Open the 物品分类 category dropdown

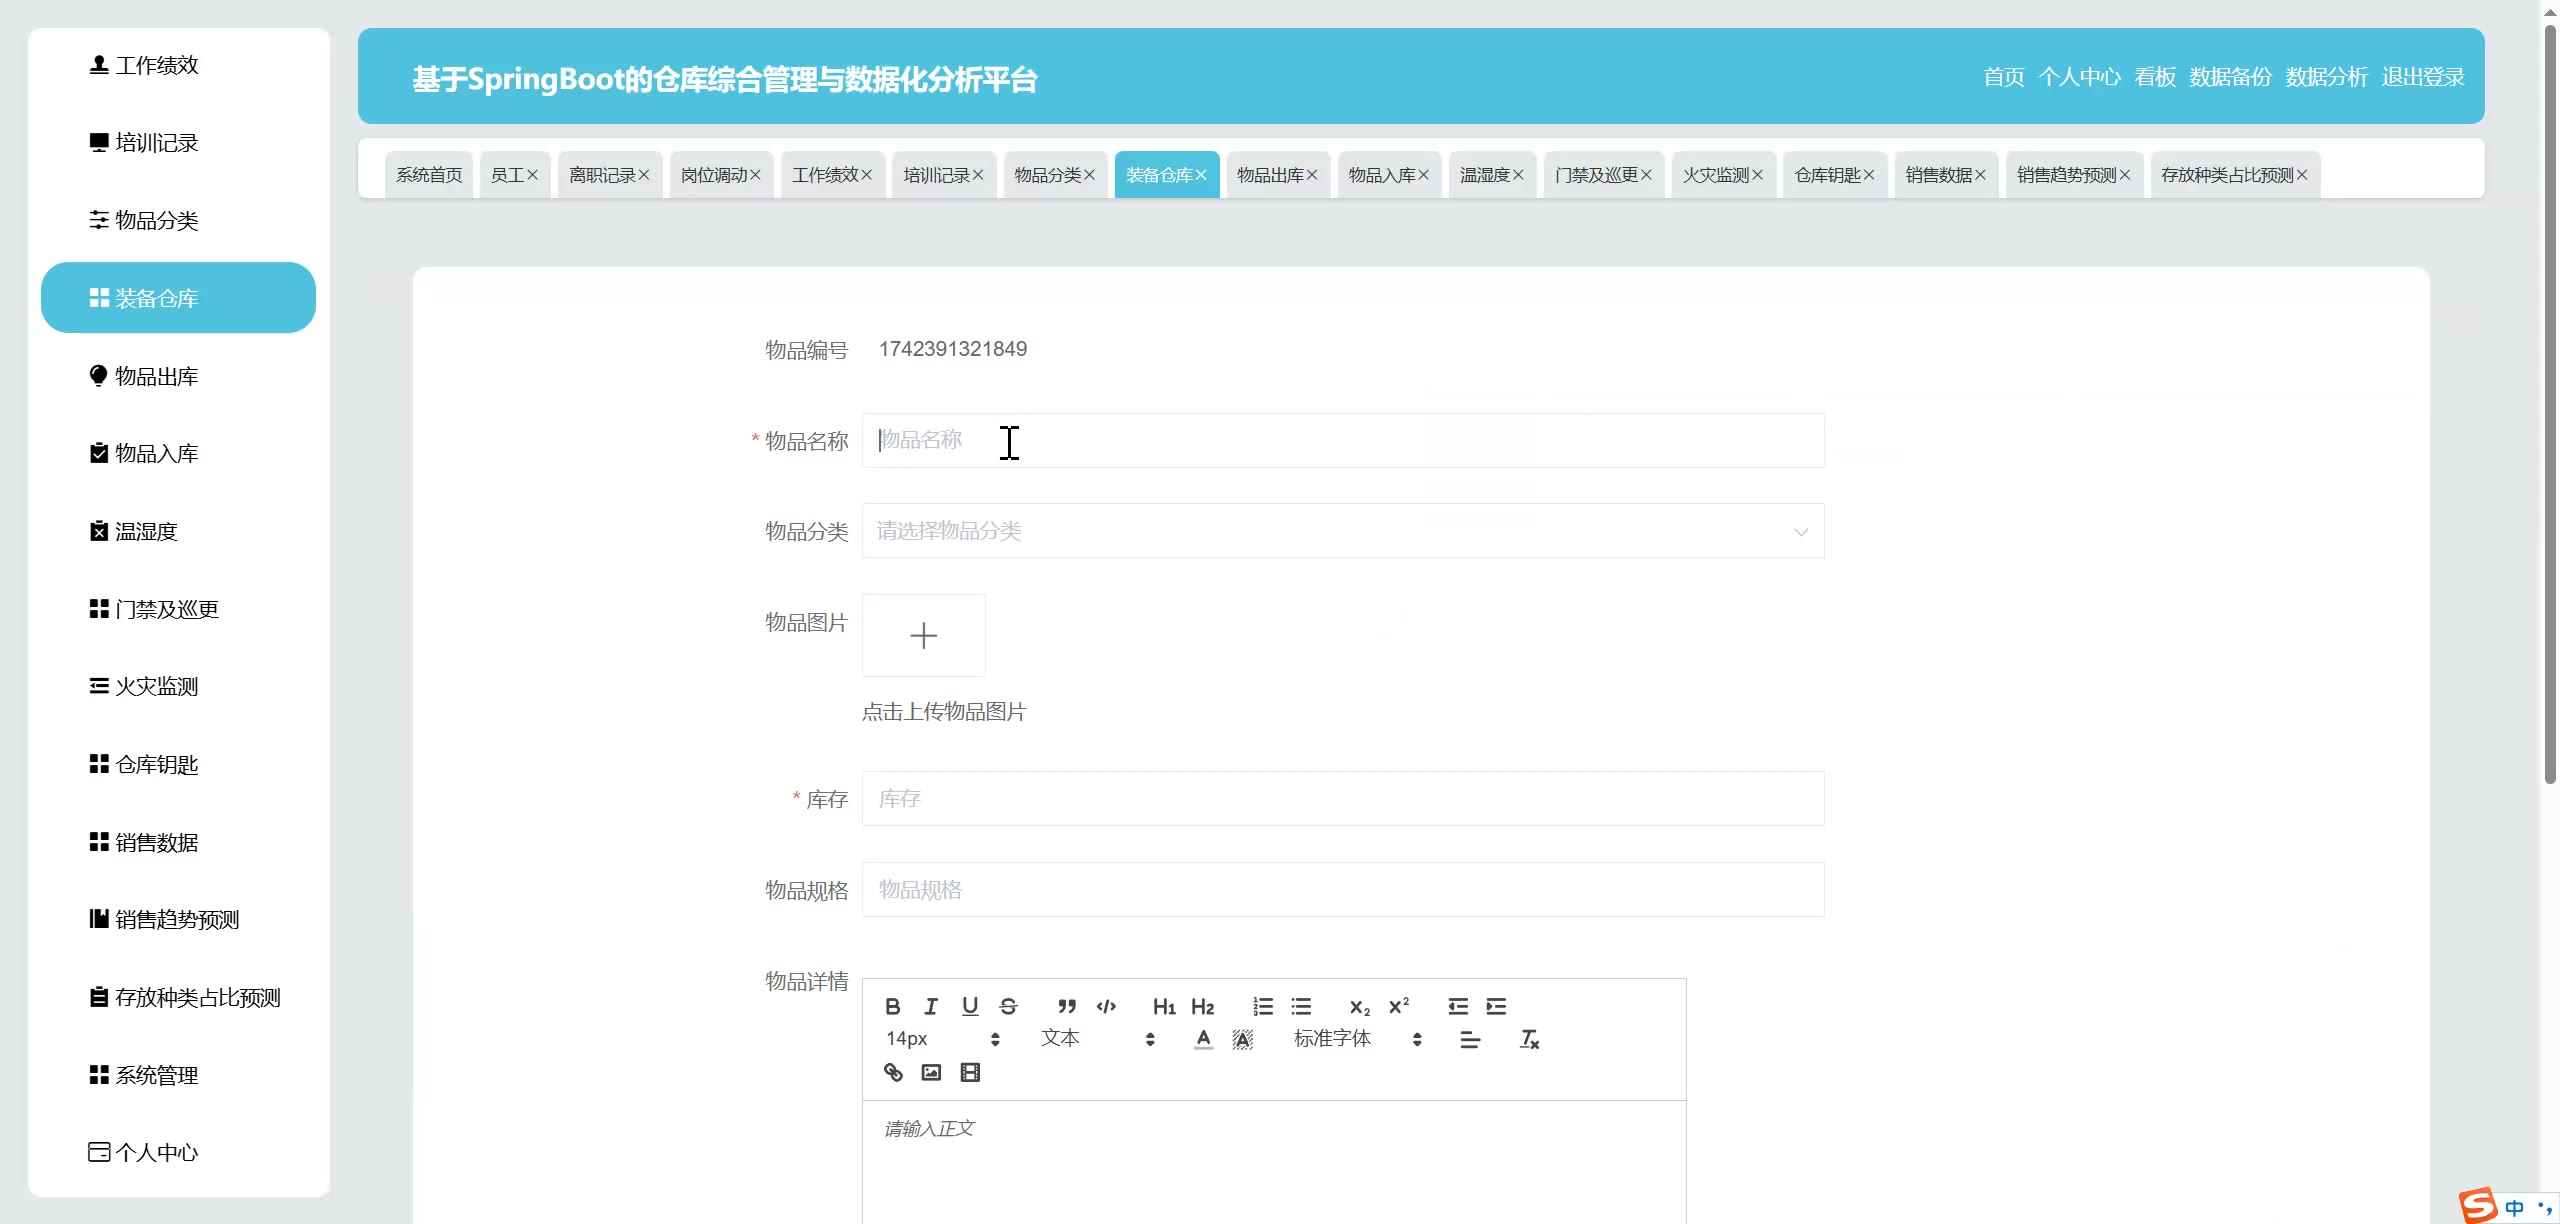pyautogui.click(x=1342, y=531)
